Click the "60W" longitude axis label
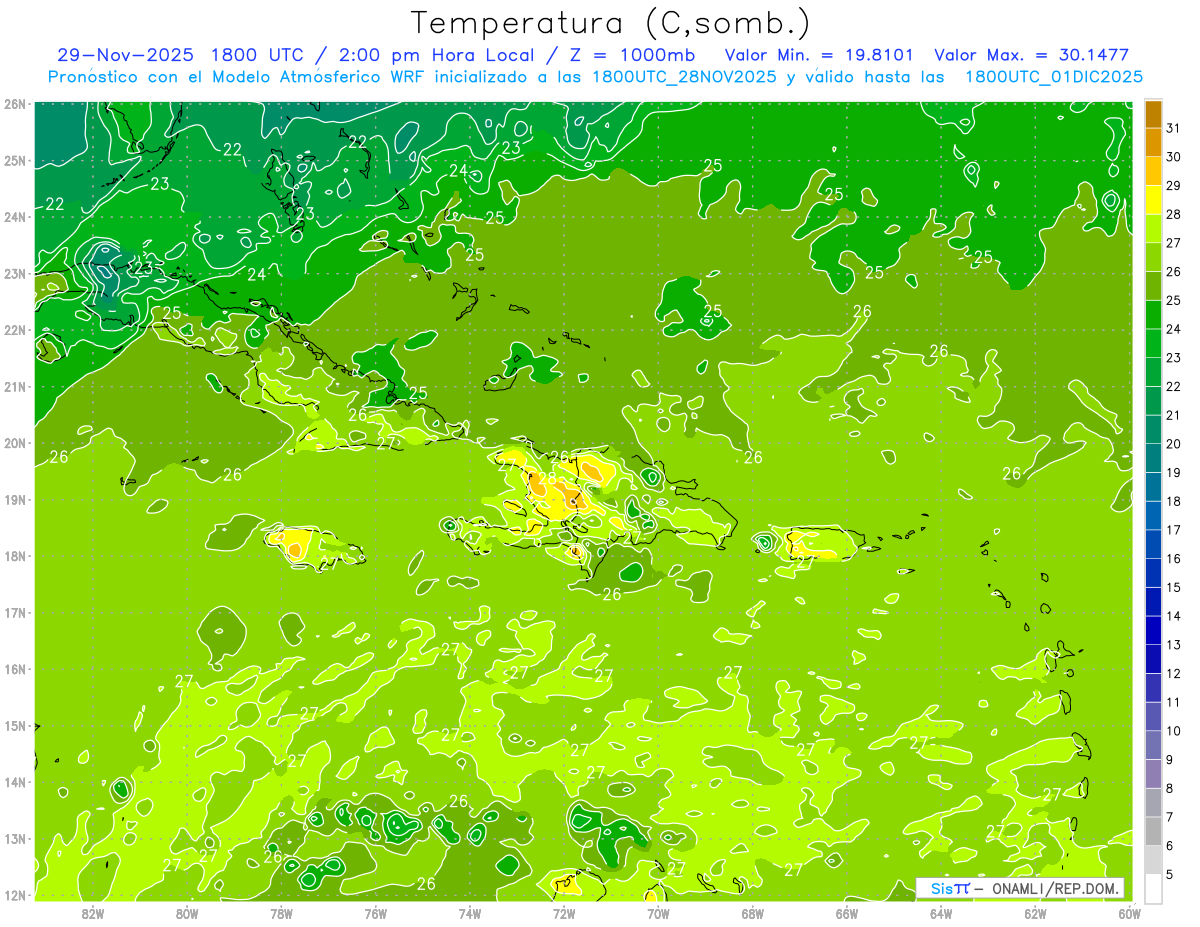Screen dimensions: 1200x927 (x=1129, y=913)
